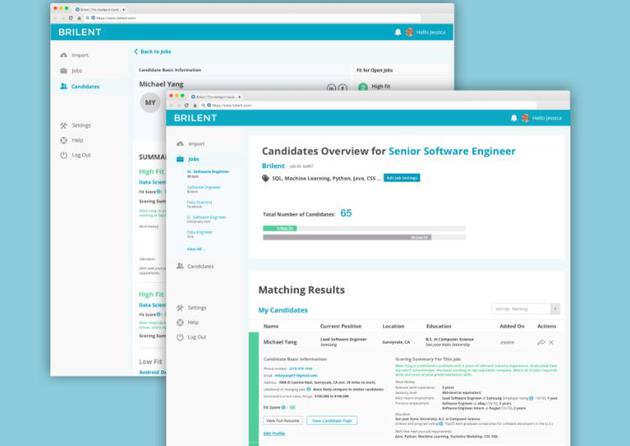Select Log Out in the front window sidebar
The width and height of the screenshot is (630, 446).
click(197, 337)
